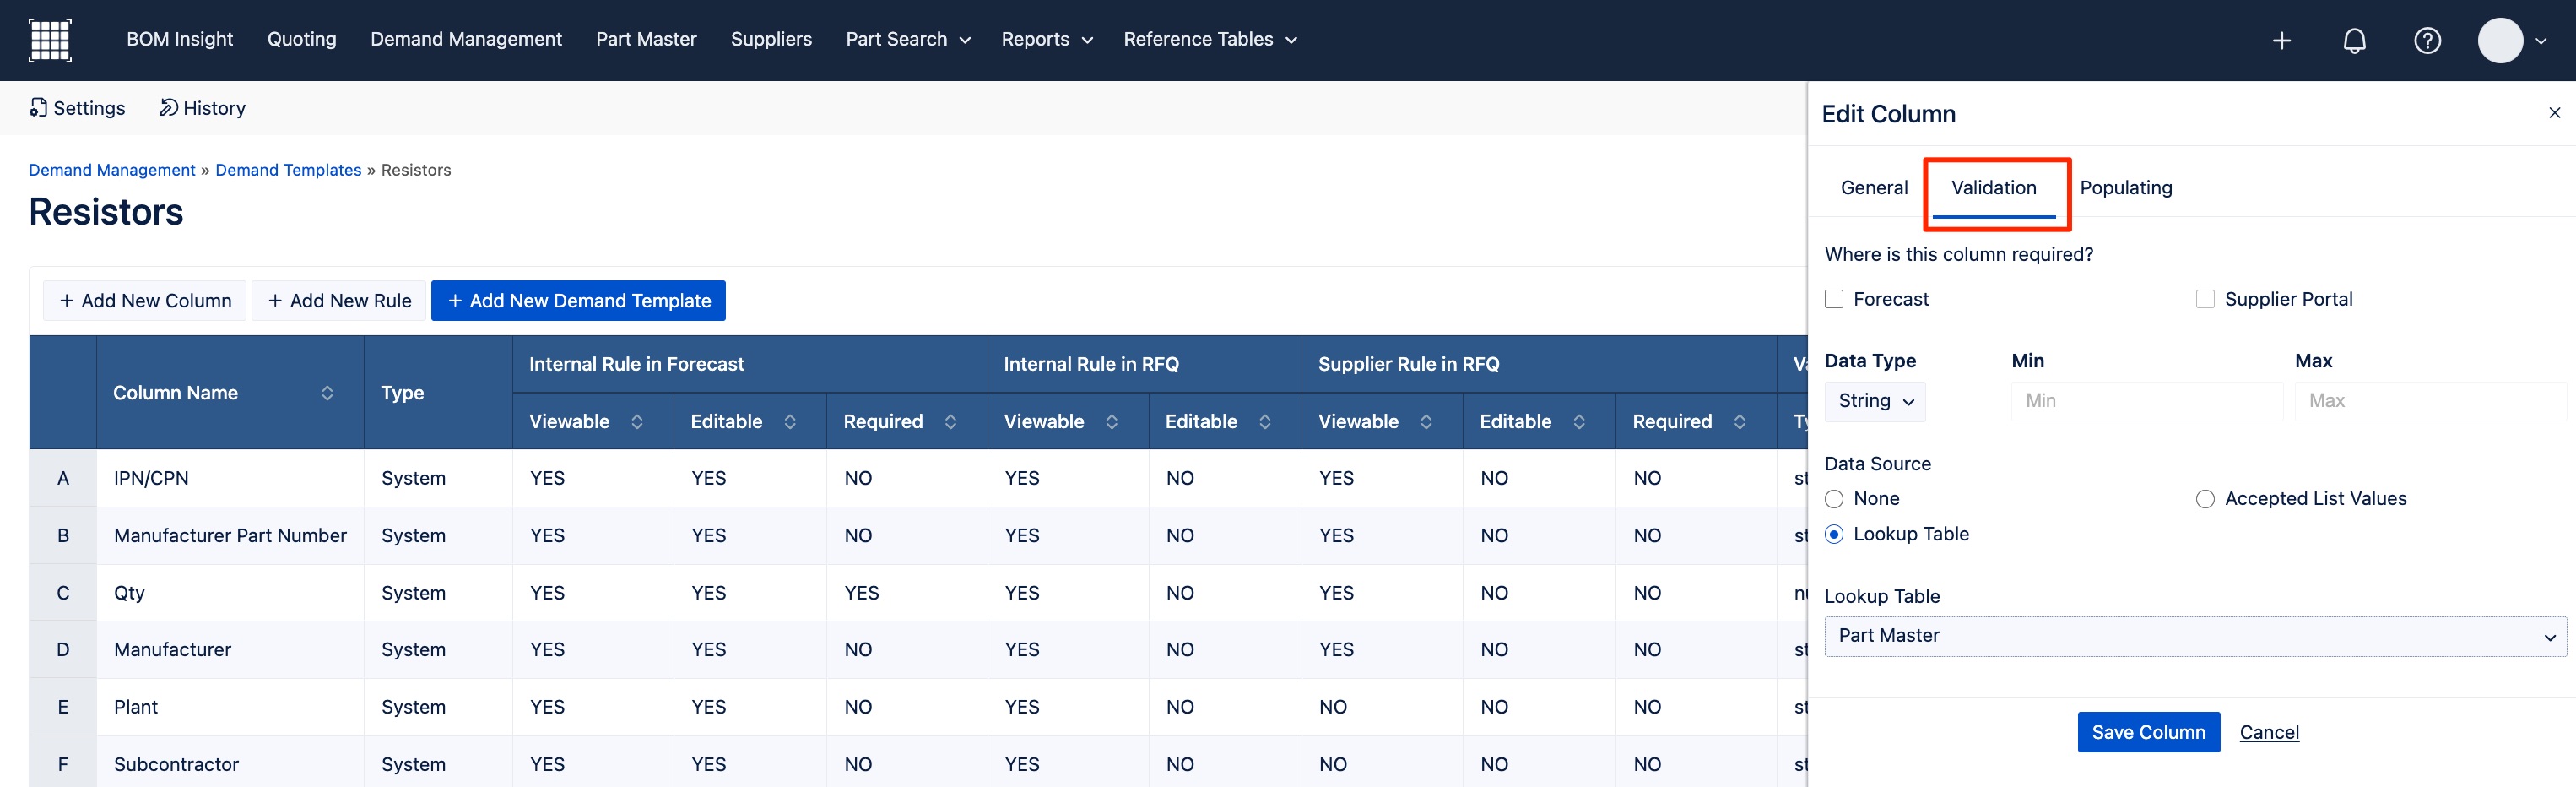2576x787 pixels.
Task: Sort Supplier RFQ Required column arrows
Action: (x=1740, y=422)
